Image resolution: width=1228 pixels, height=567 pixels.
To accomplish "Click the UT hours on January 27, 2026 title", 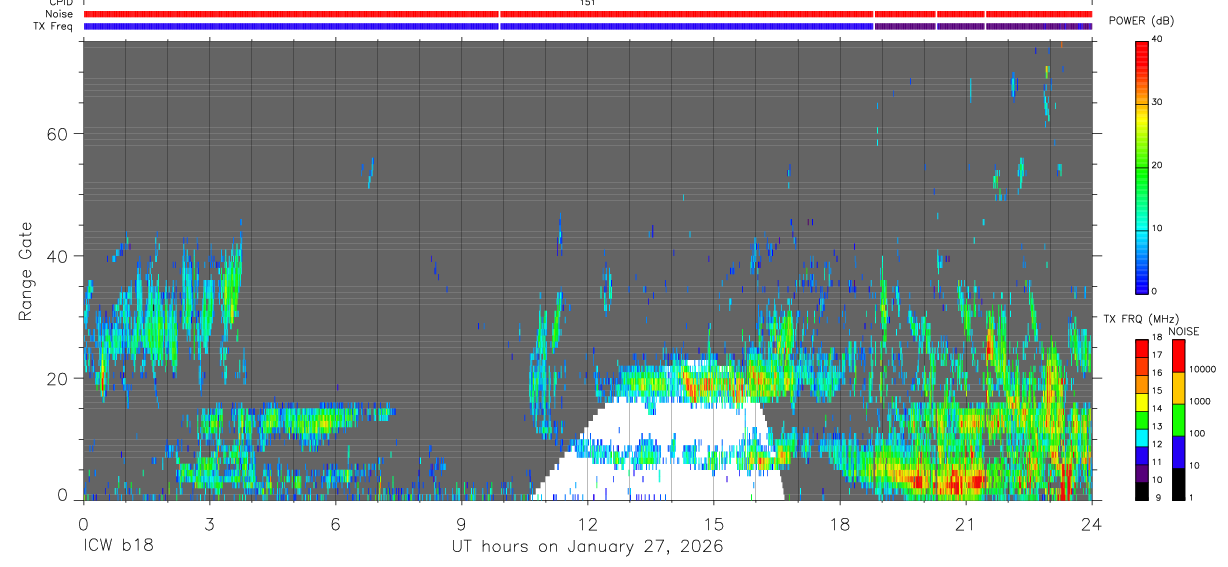I will [587, 547].
